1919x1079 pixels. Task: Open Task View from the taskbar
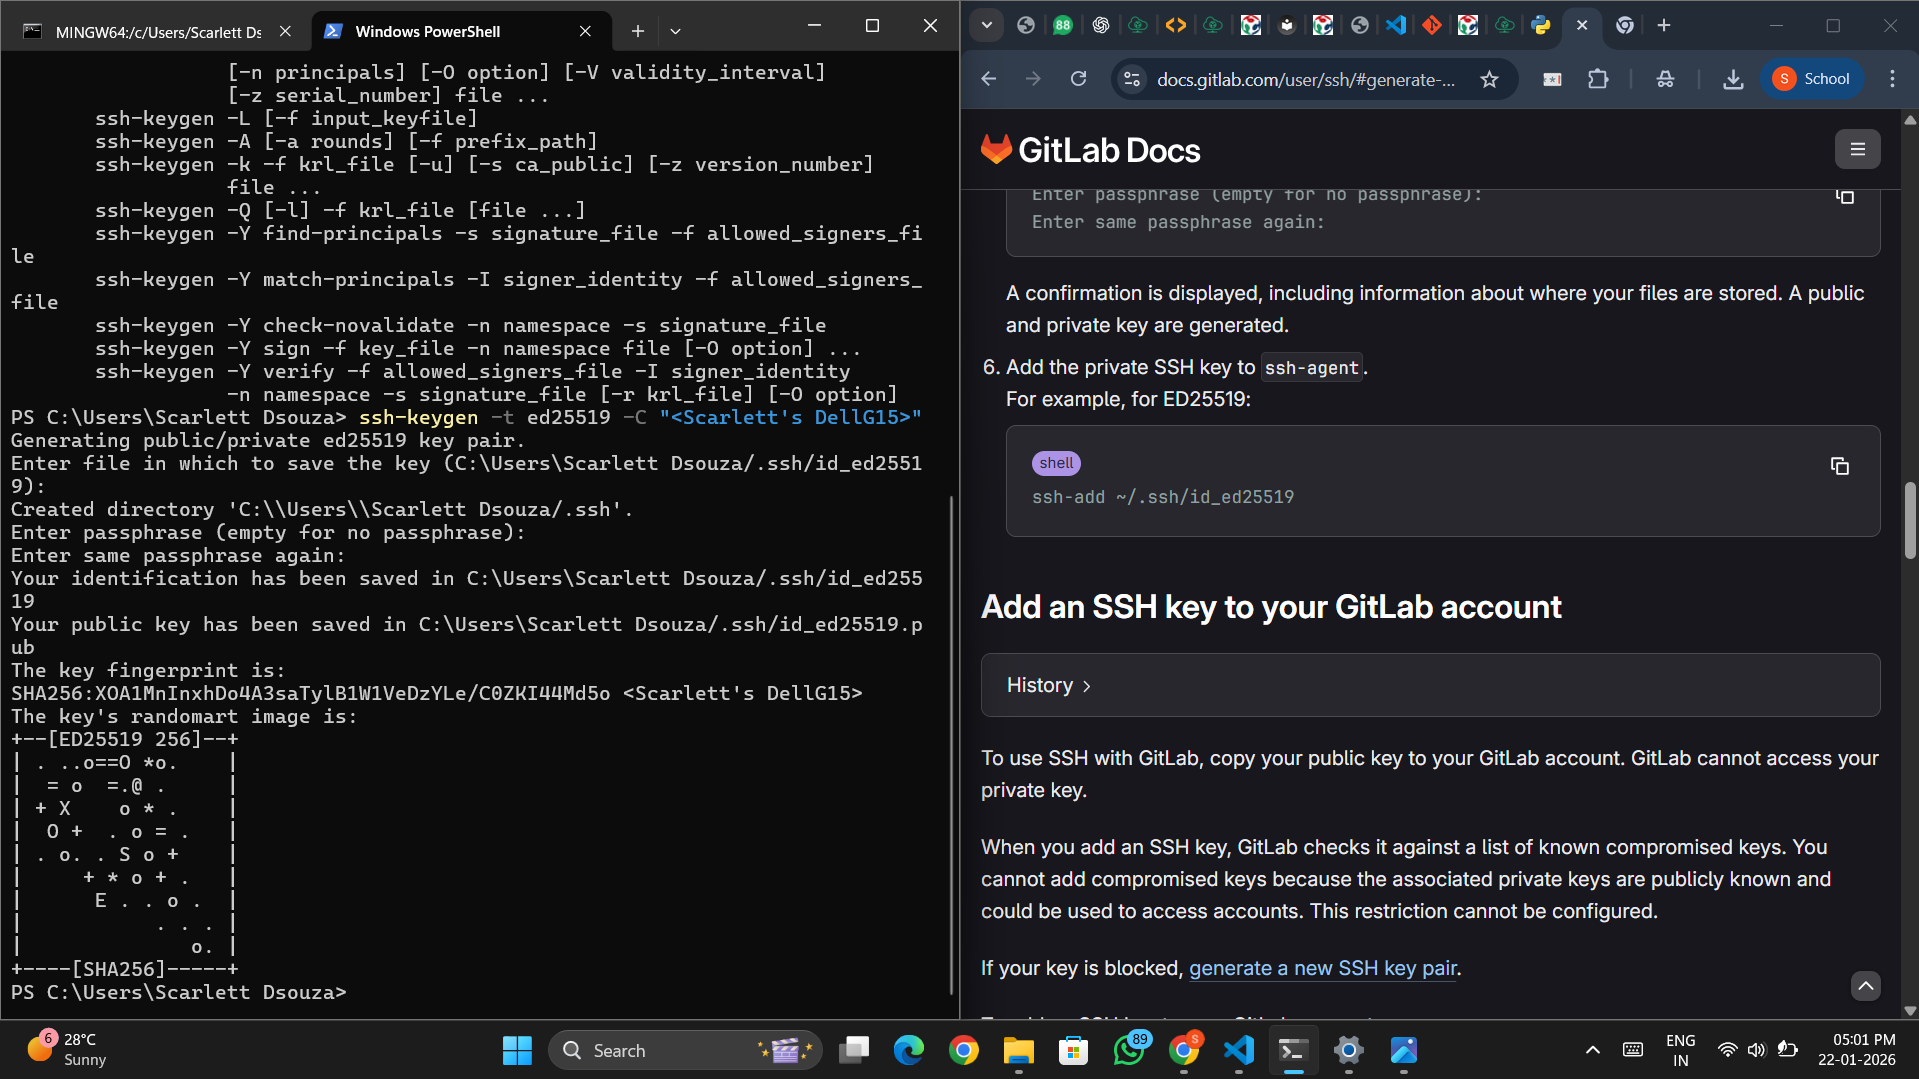click(x=854, y=1050)
